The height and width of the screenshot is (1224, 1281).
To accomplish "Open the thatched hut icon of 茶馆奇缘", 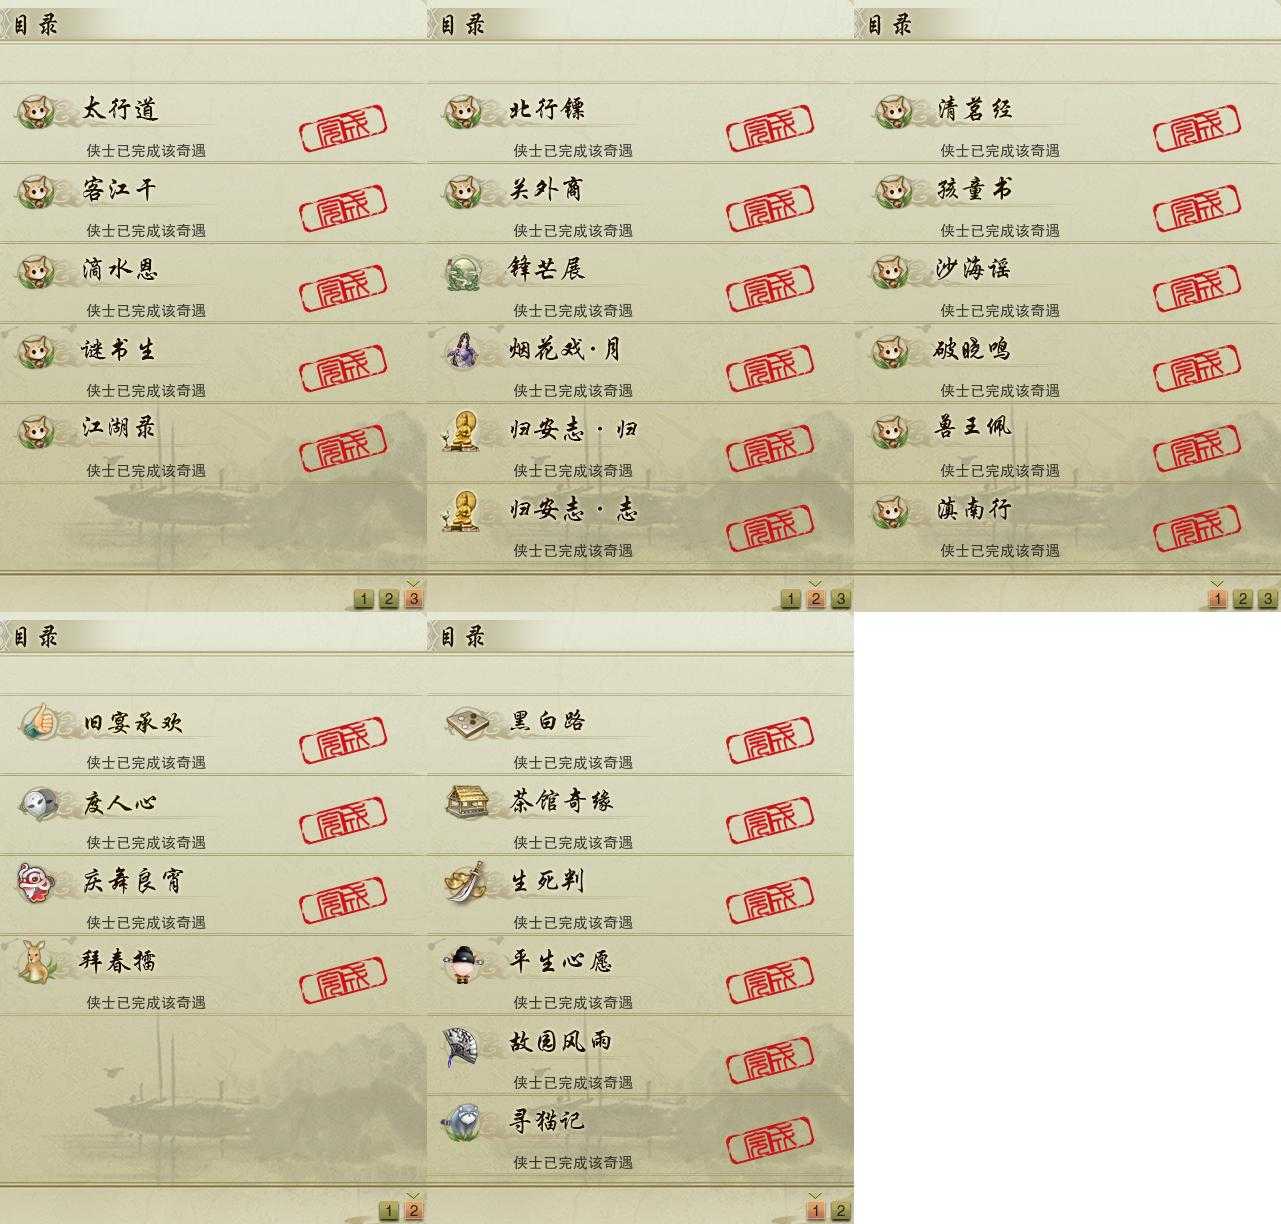I will [464, 801].
